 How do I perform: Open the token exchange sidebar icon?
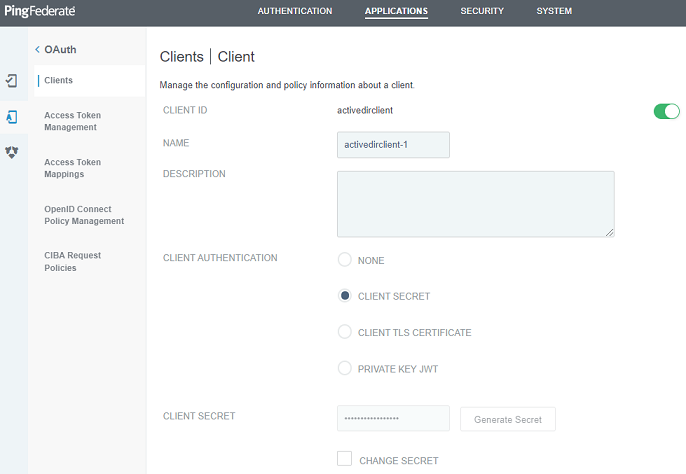(x=11, y=152)
